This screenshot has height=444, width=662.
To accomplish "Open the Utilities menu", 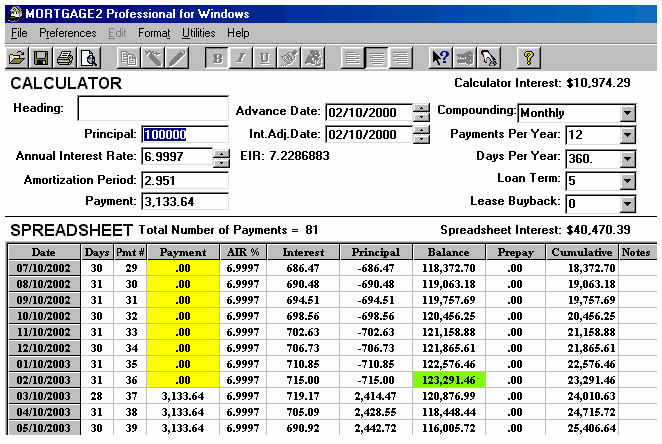I will tap(198, 33).
